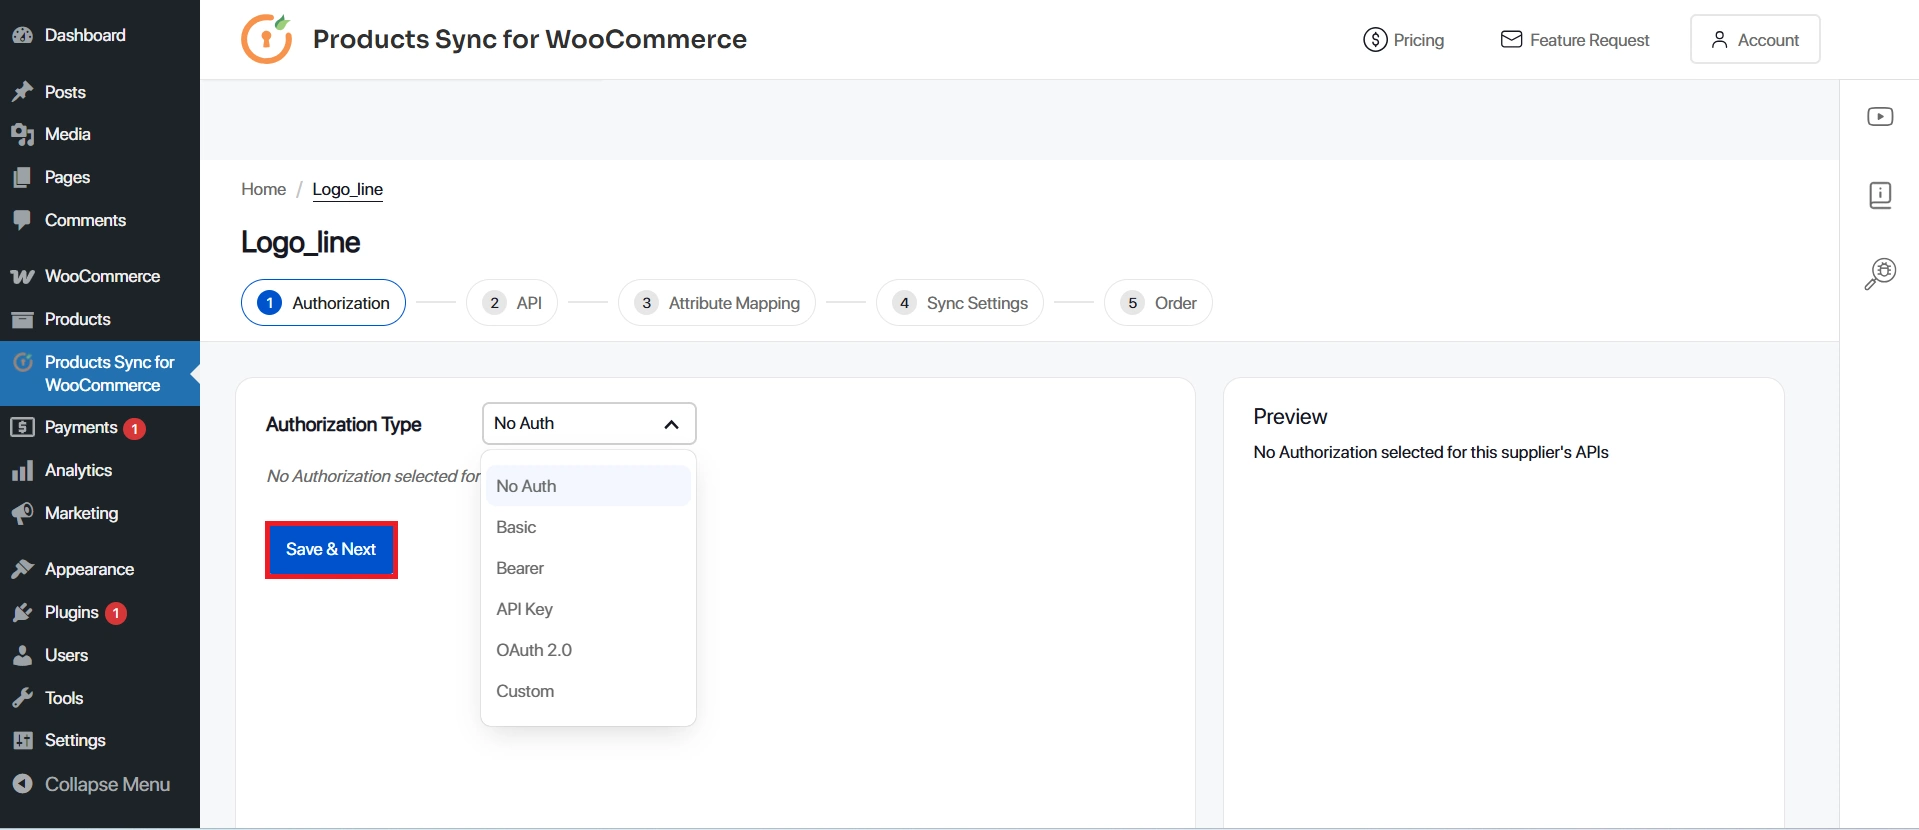The width and height of the screenshot is (1919, 830).
Task: Click the debug magnifier icon in right sidebar
Action: [x=1880, y=273]
